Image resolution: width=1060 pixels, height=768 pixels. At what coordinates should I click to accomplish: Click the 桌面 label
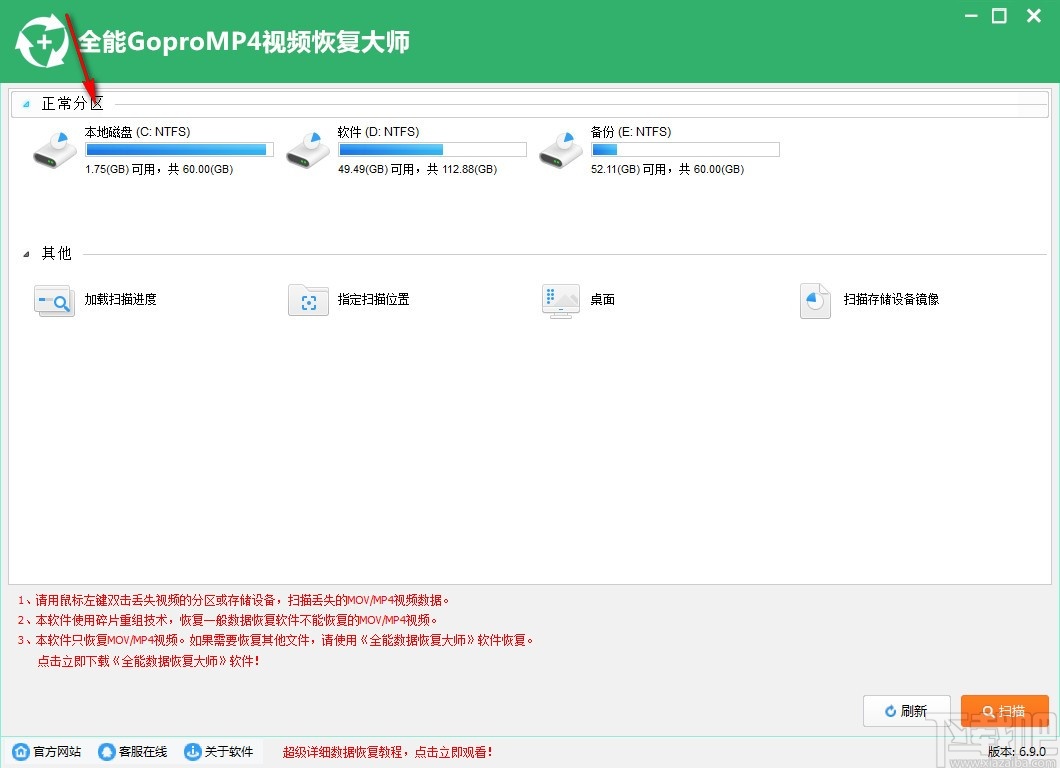[602, 299]
